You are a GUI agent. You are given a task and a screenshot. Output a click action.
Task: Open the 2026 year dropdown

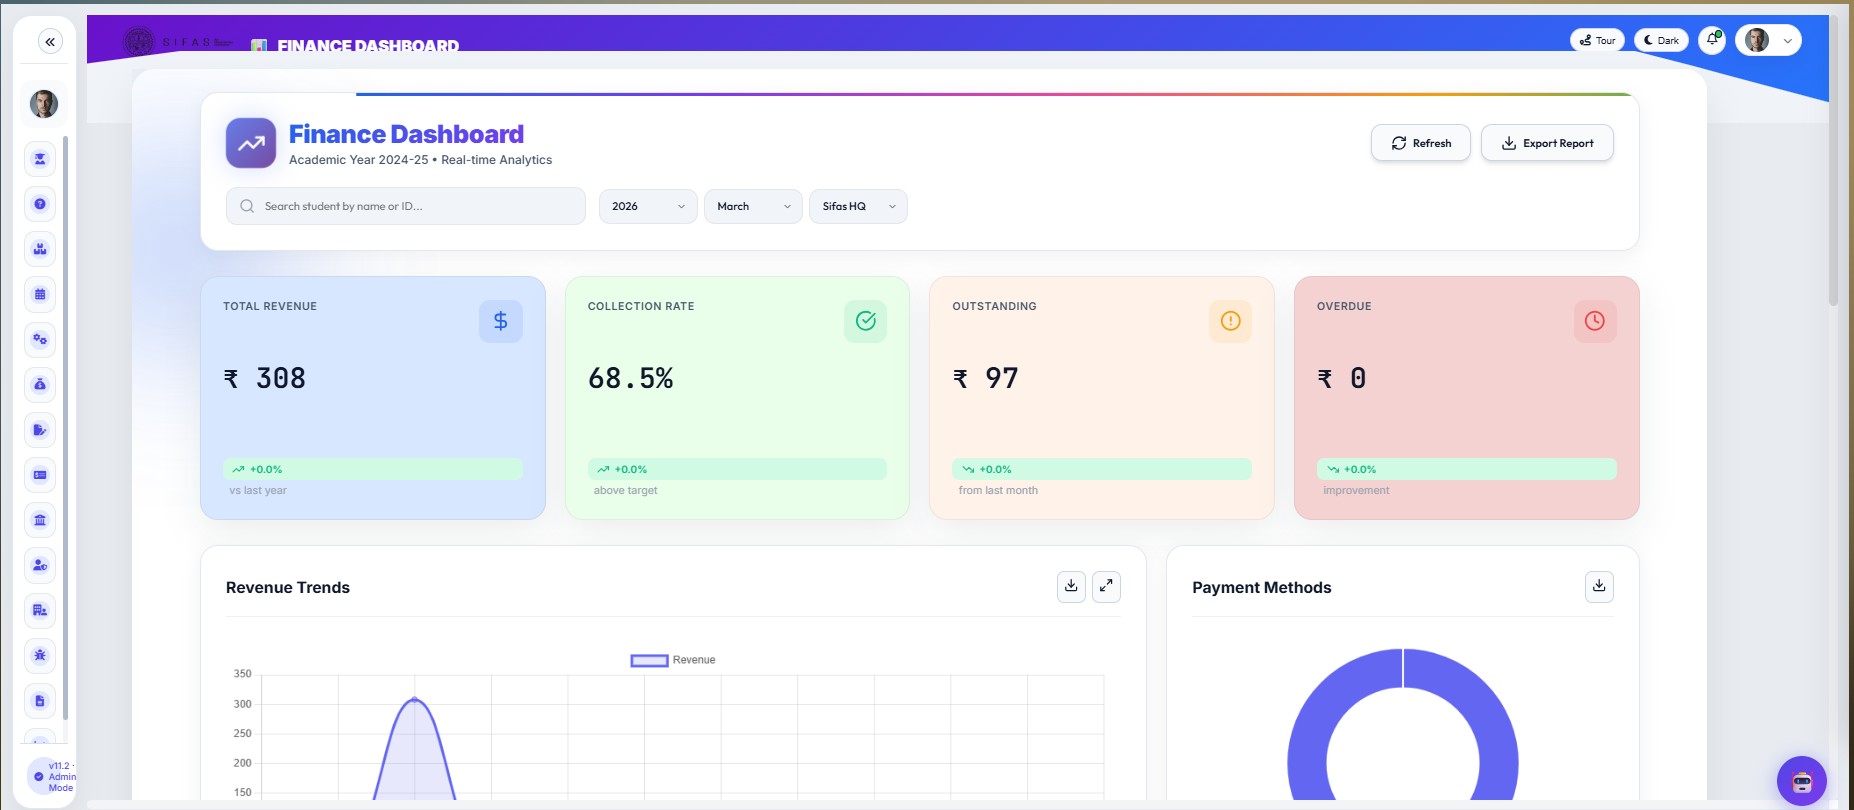point(648,206)
